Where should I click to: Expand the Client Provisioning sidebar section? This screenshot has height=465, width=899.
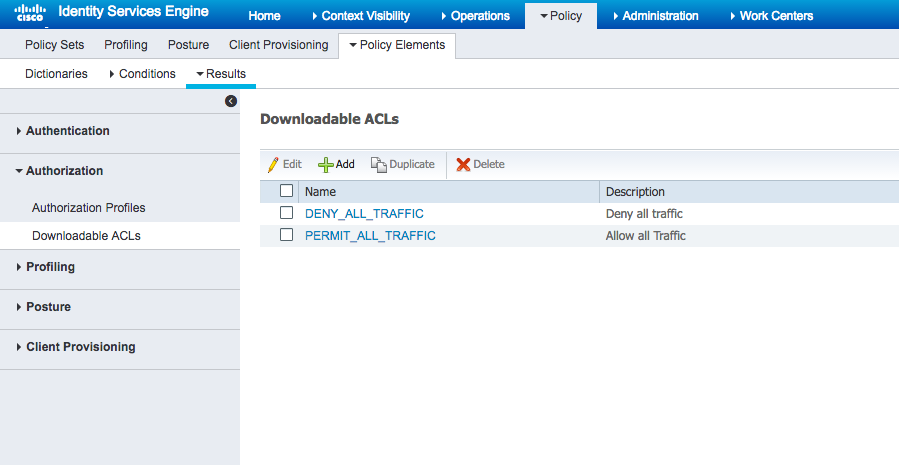click(x=76, y=347)
